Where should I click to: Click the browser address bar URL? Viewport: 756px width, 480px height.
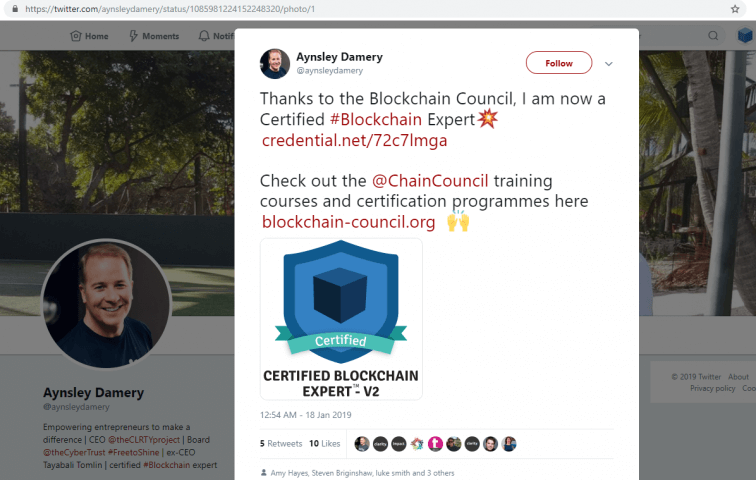pos(170,9)
